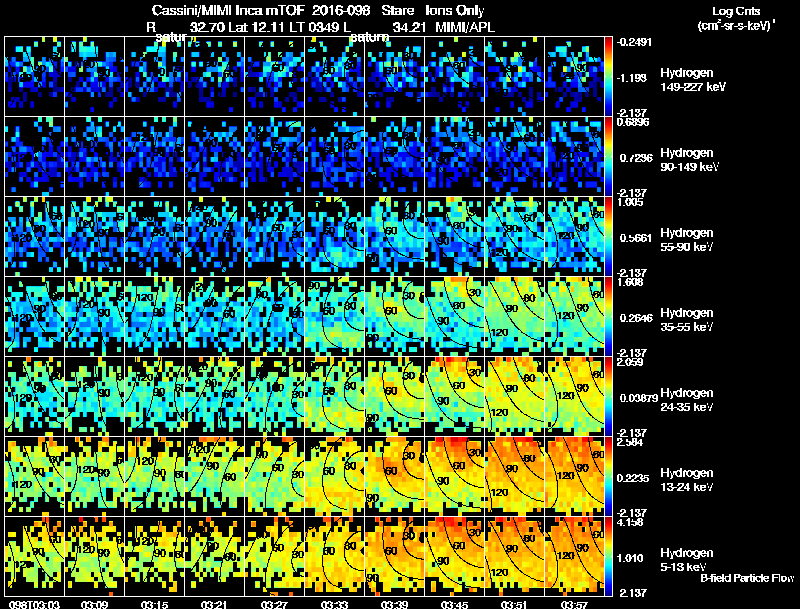Viewport: 800px width, 609px height.
Task: Click the '03:51' time label
Action: [514, 605]
